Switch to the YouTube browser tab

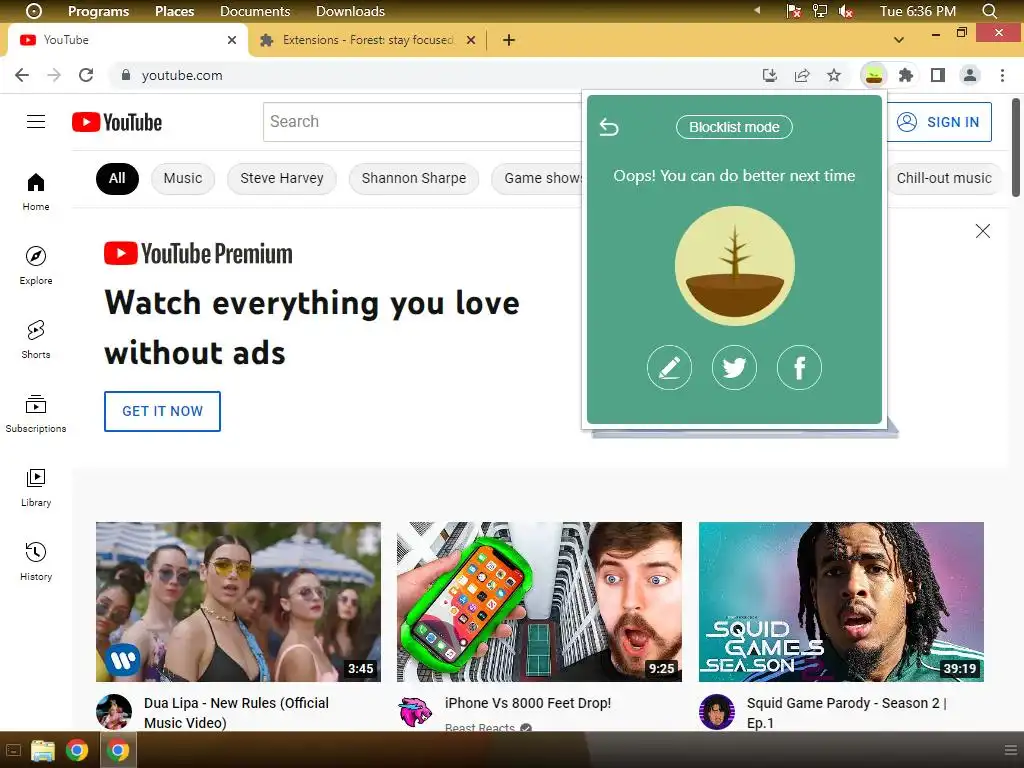pos(127,40)
